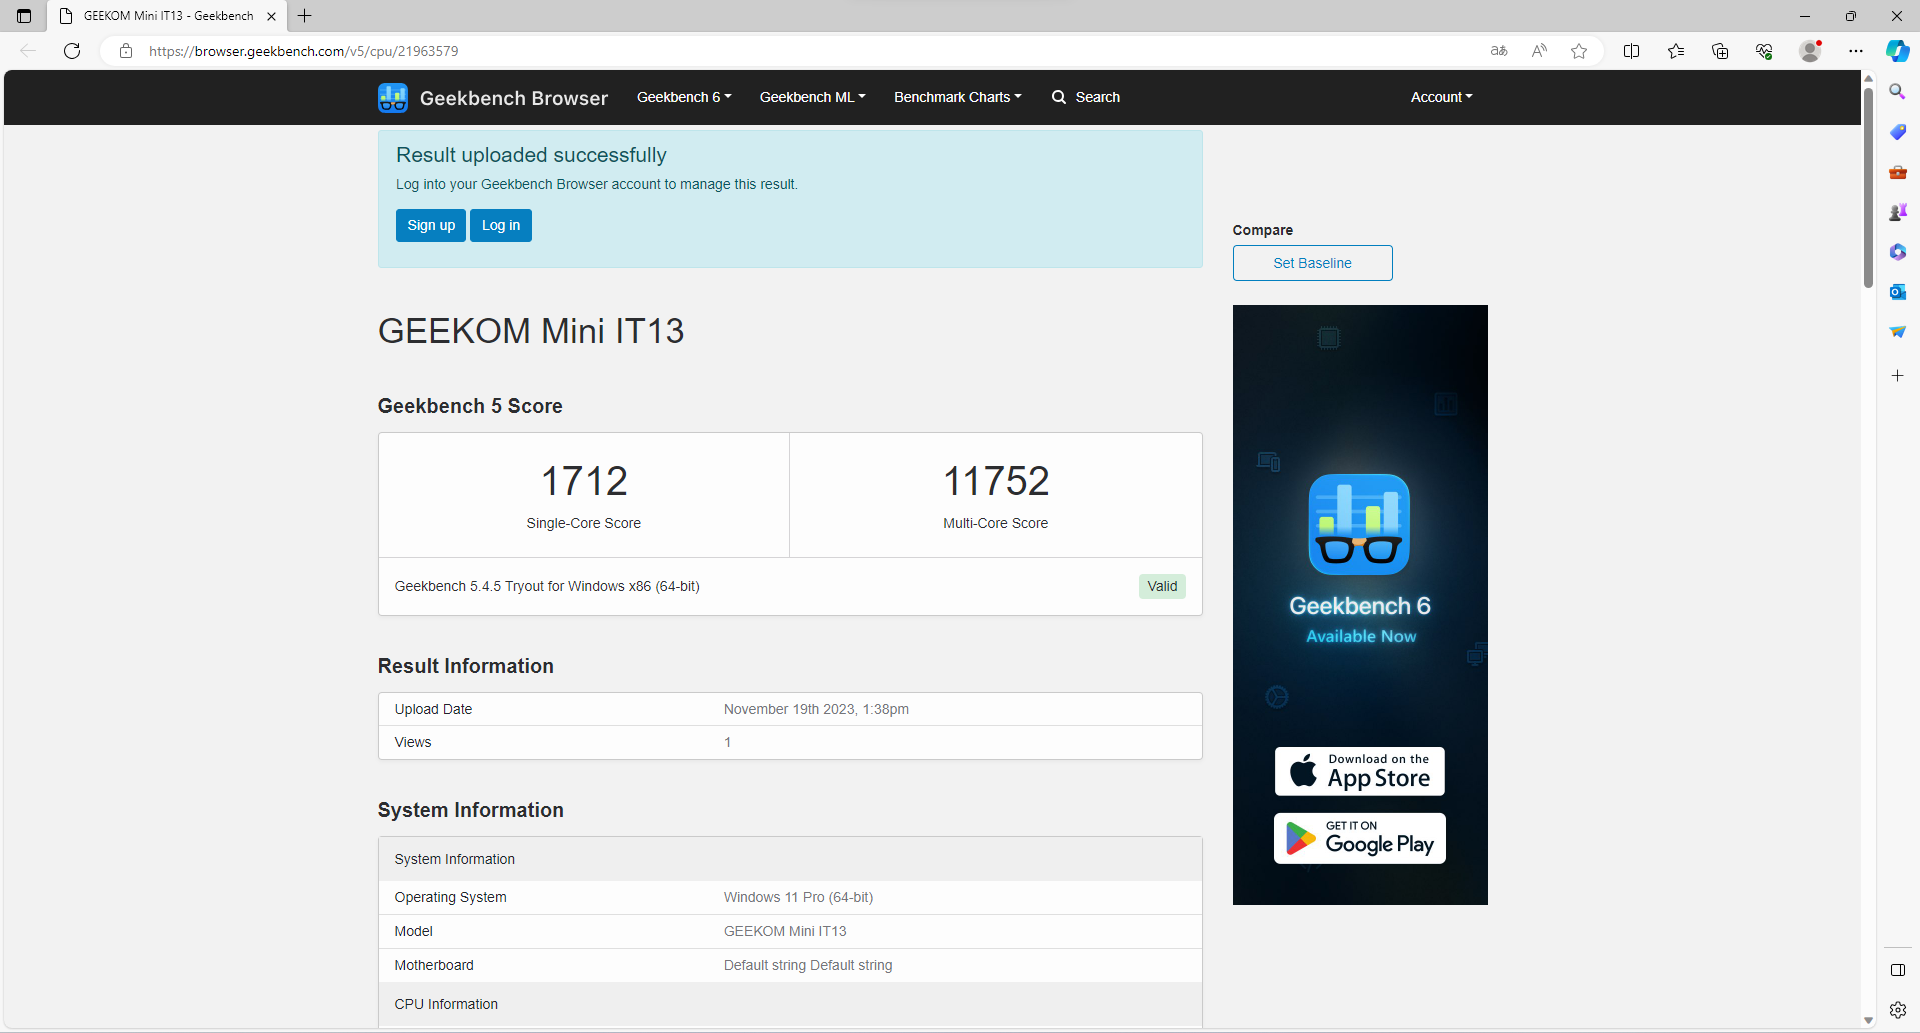Click the Set Baseline button

(x=1312, y=263)
